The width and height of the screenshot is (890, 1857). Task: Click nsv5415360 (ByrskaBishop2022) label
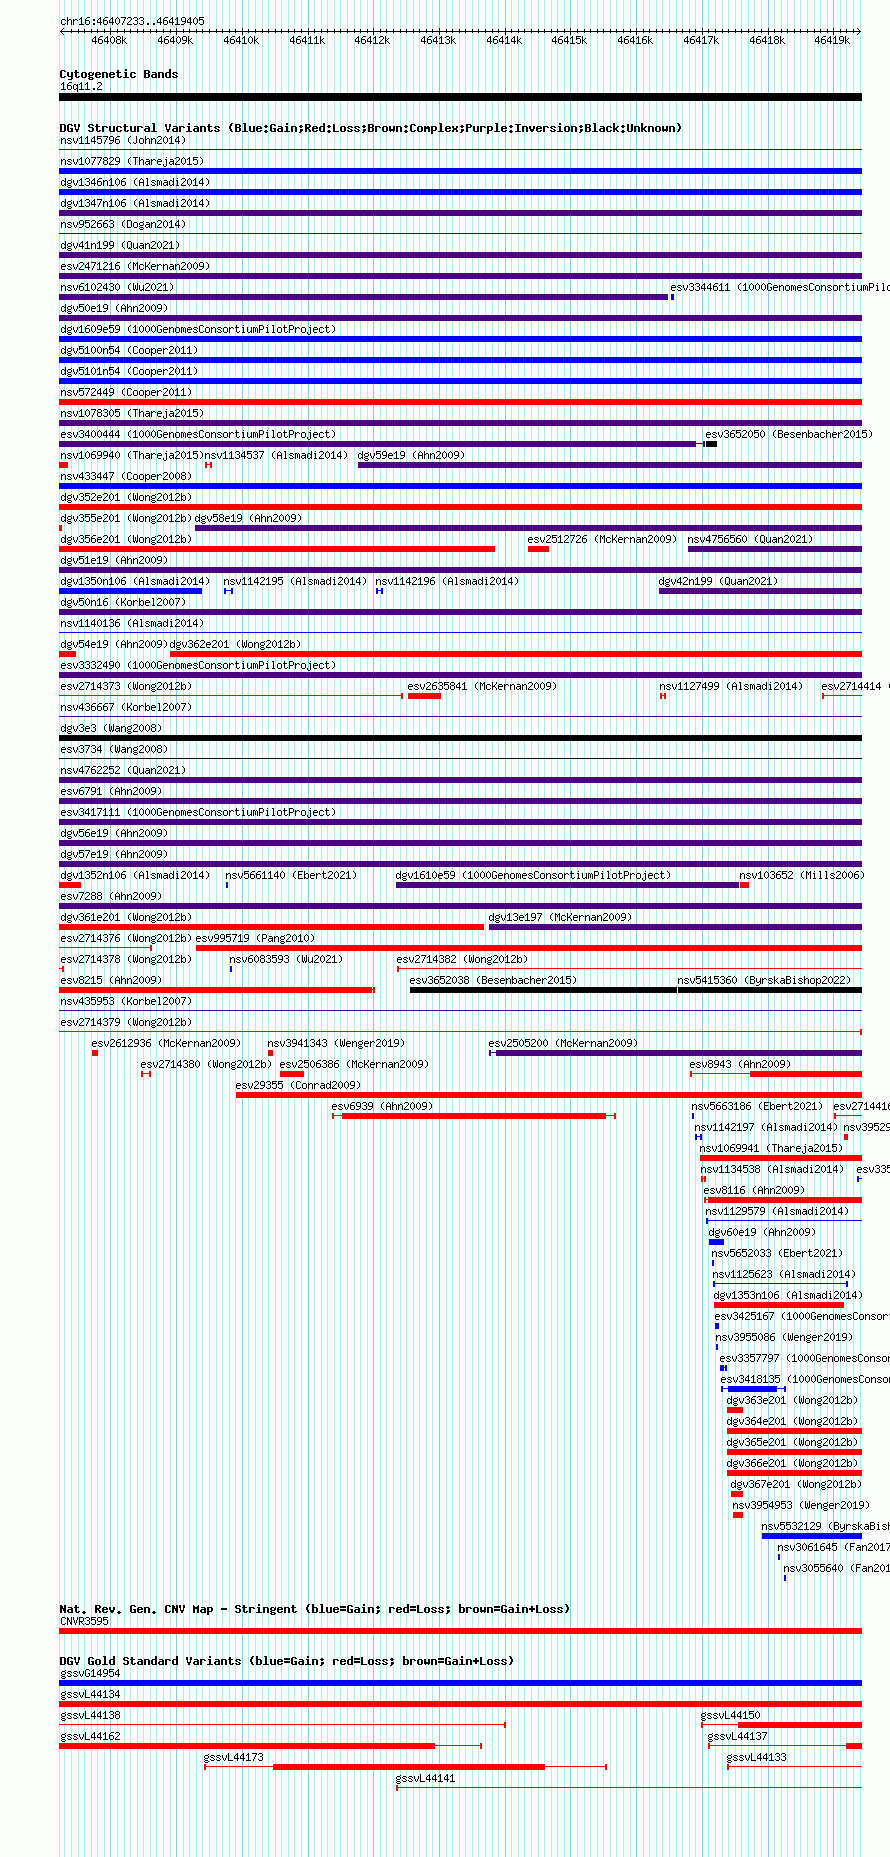tap(763, 980)
